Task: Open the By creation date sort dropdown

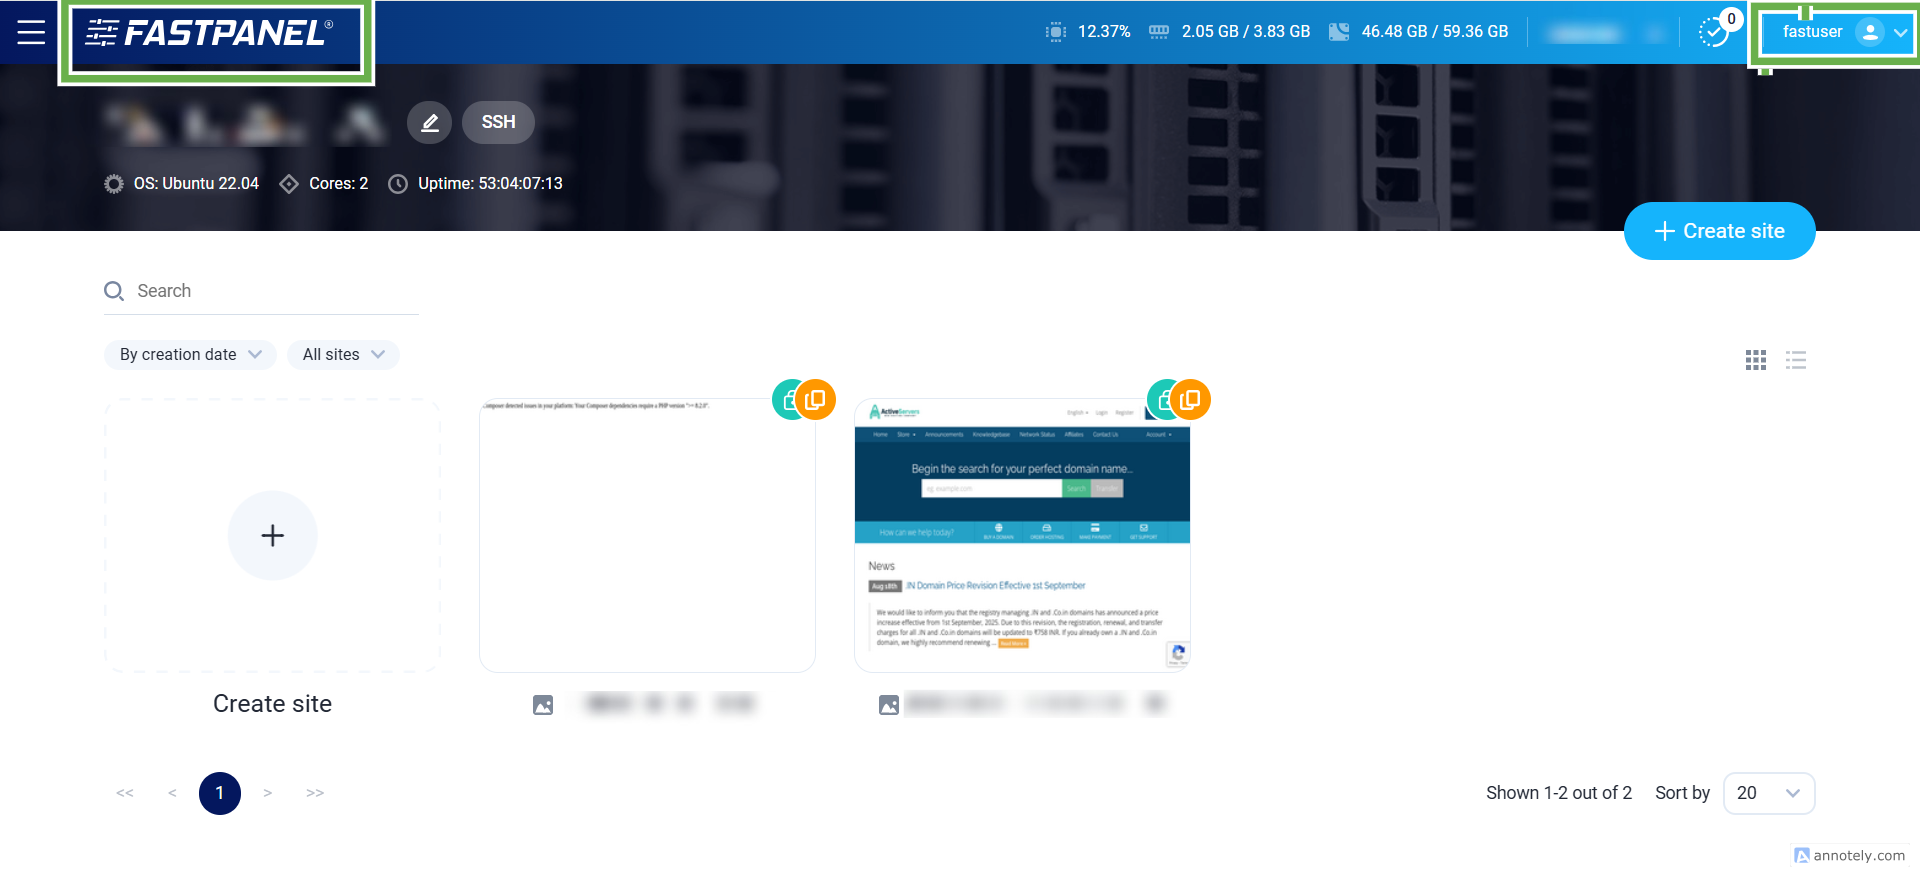Action: 190,355
